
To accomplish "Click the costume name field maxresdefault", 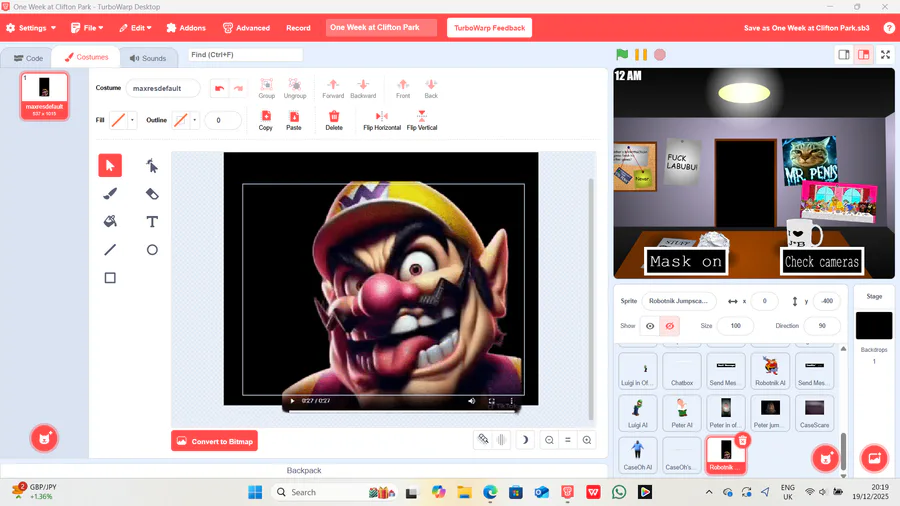I will [162, 88].
